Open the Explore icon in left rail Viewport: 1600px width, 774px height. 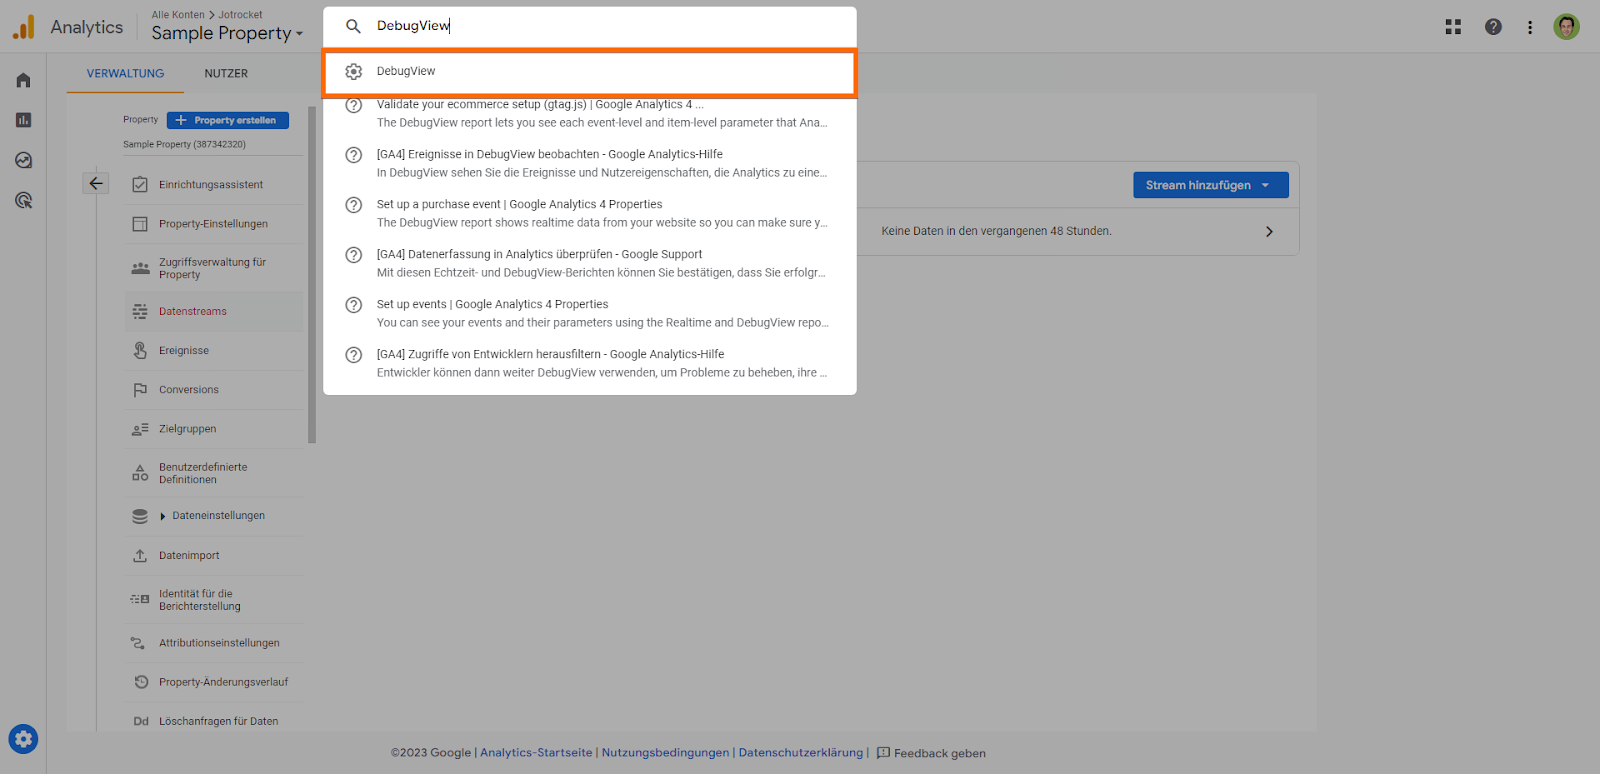[x=23, y=160]
